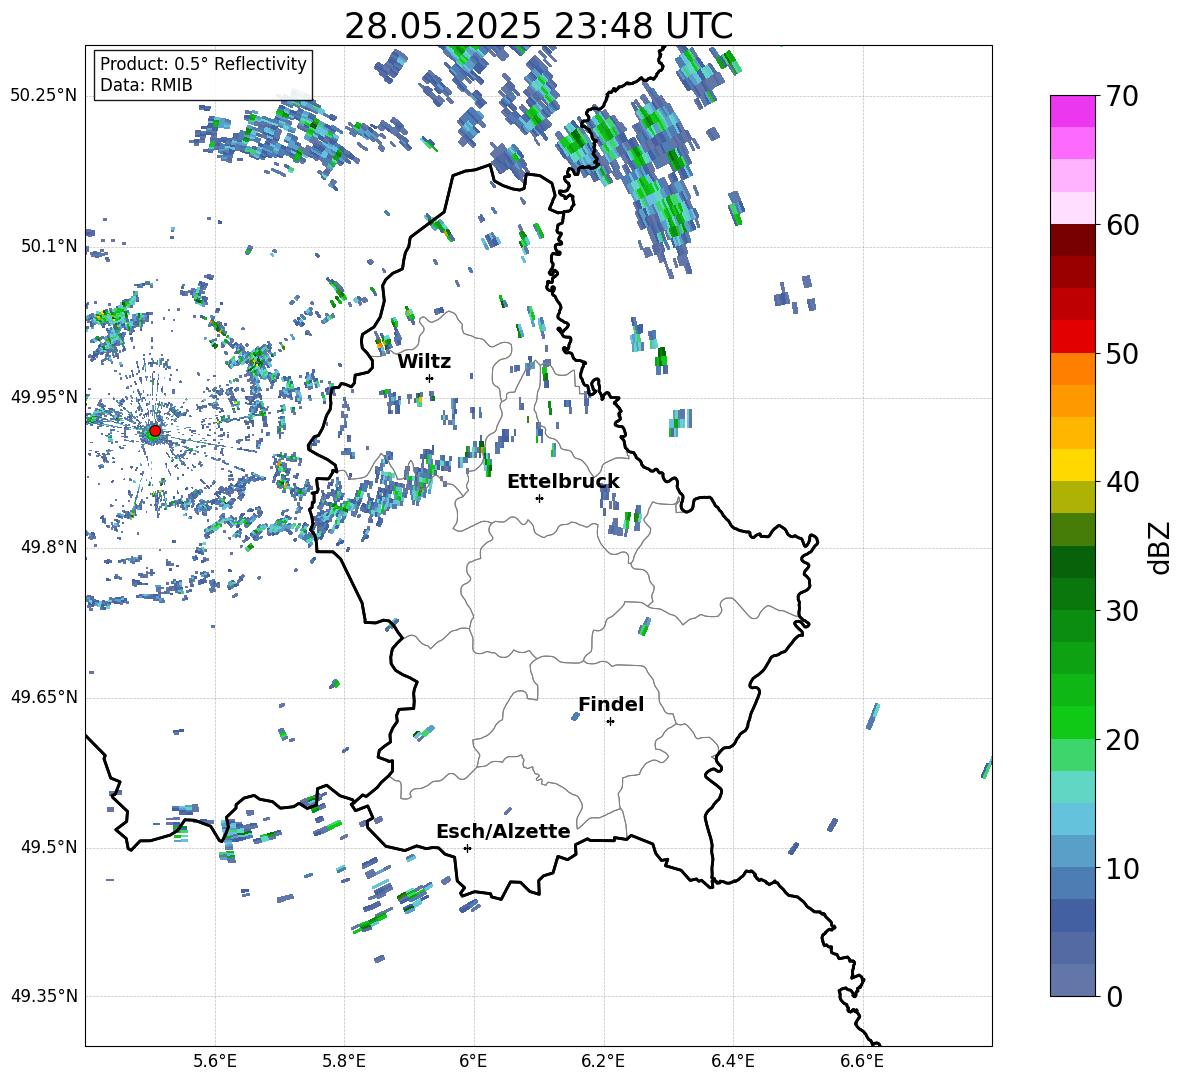Viewport: 1184px width, 1081px height.
Task: Click the Esch/Alzette station cross marker
Action: coord(467,848)
